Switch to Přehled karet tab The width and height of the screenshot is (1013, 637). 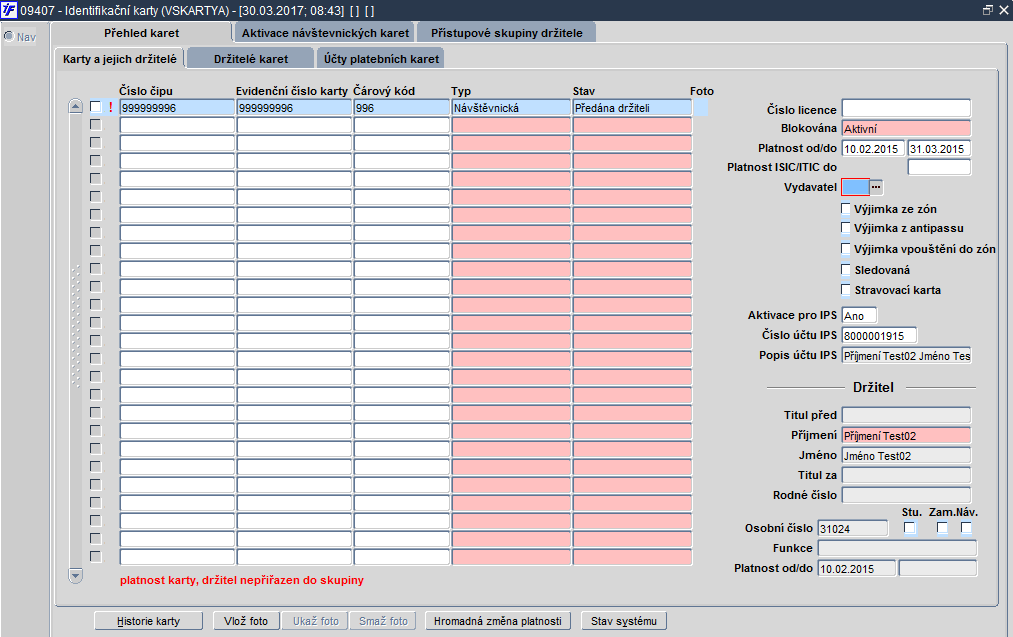pos(141,33)
